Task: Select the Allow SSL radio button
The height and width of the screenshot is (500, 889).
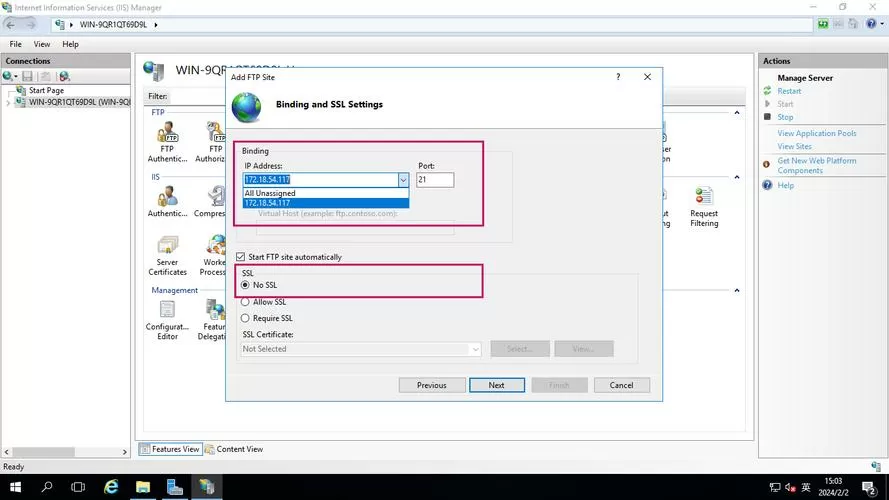Action: (x=245, y=302)
